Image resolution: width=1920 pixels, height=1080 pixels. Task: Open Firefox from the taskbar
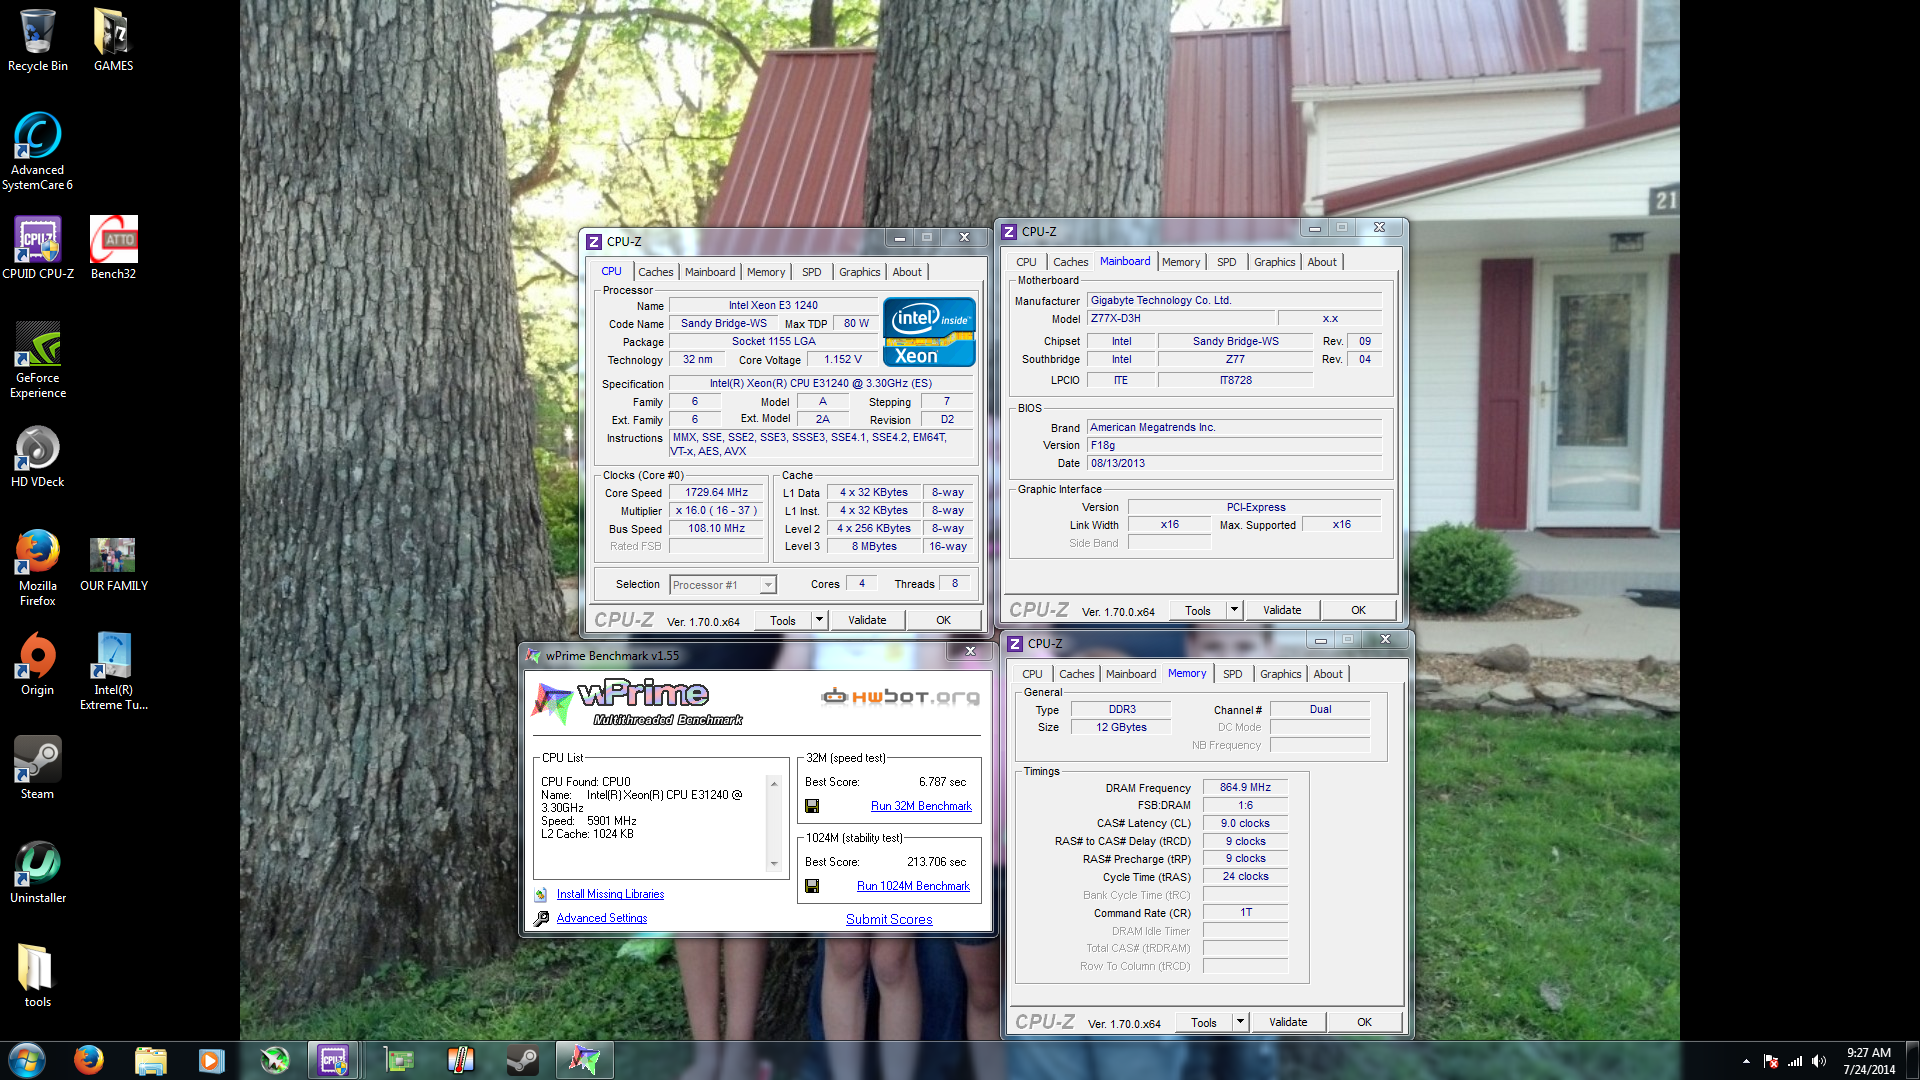(88, 1060)
